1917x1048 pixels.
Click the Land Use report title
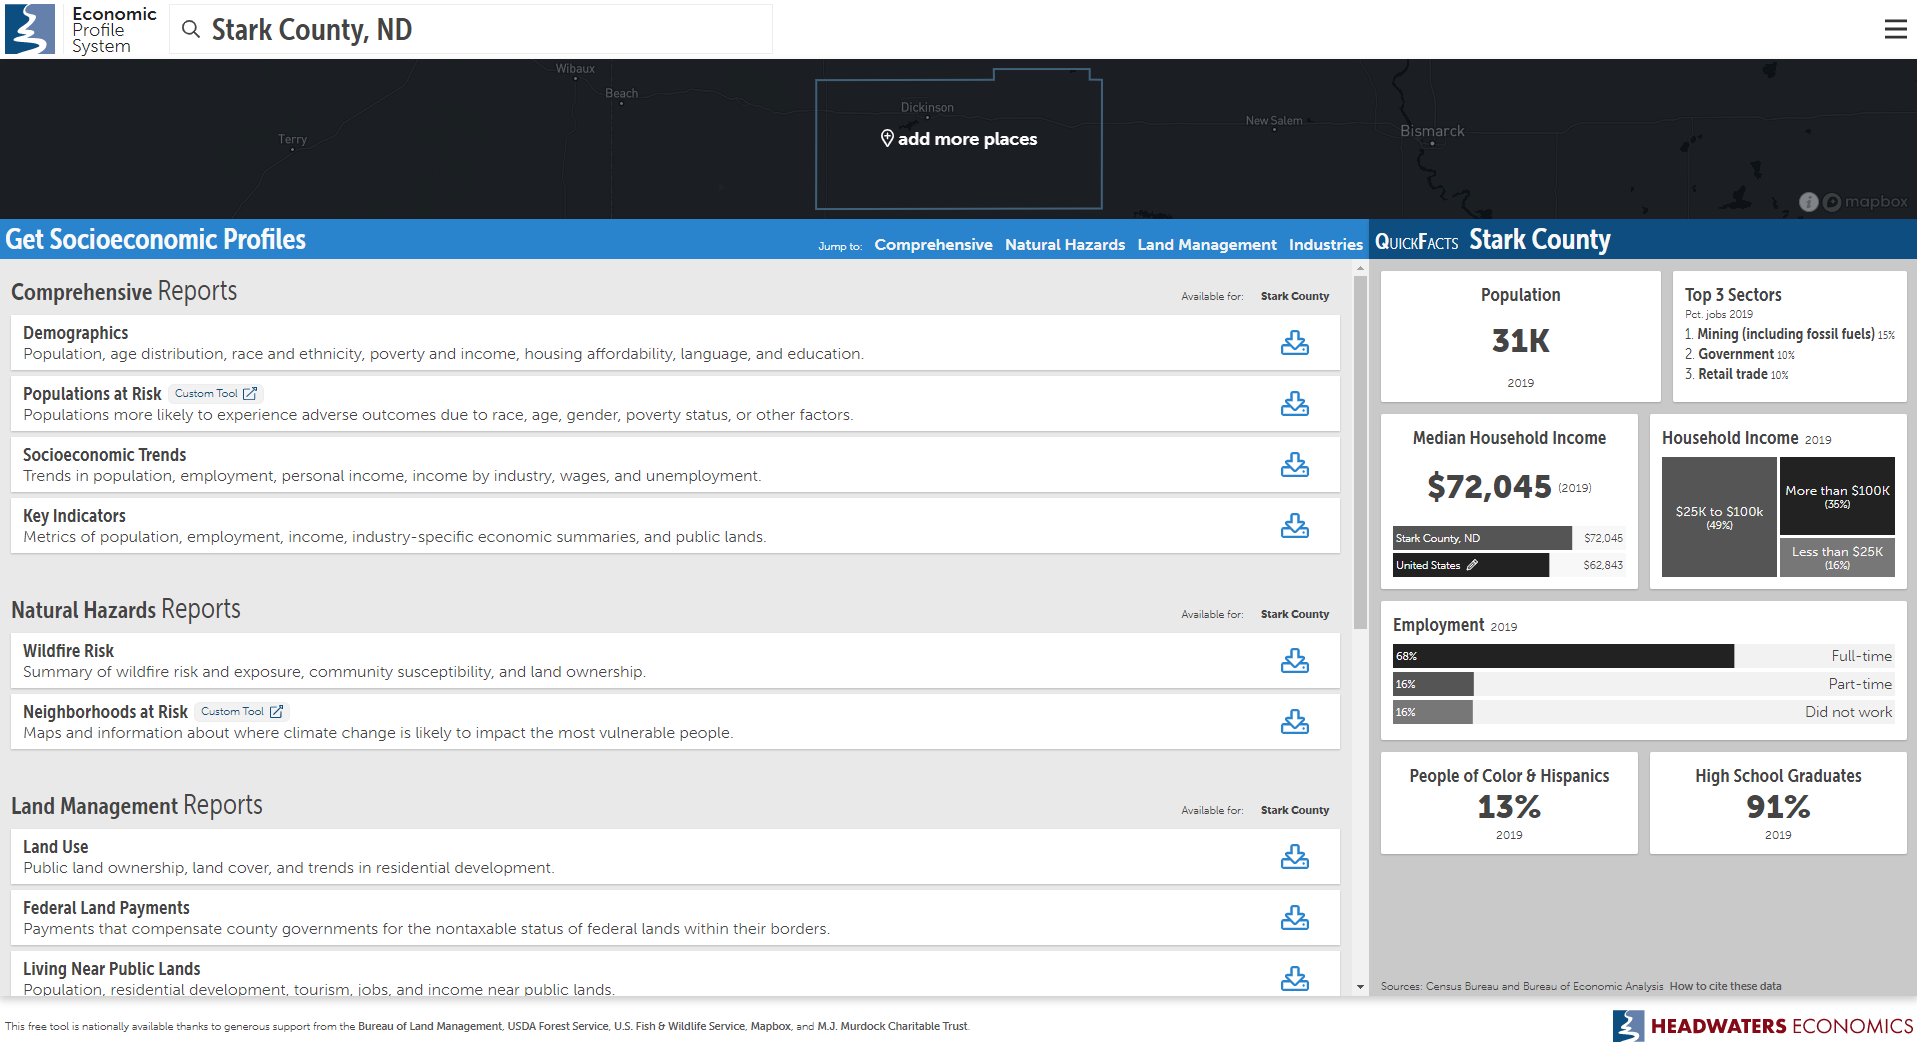(x=56, y=847)
